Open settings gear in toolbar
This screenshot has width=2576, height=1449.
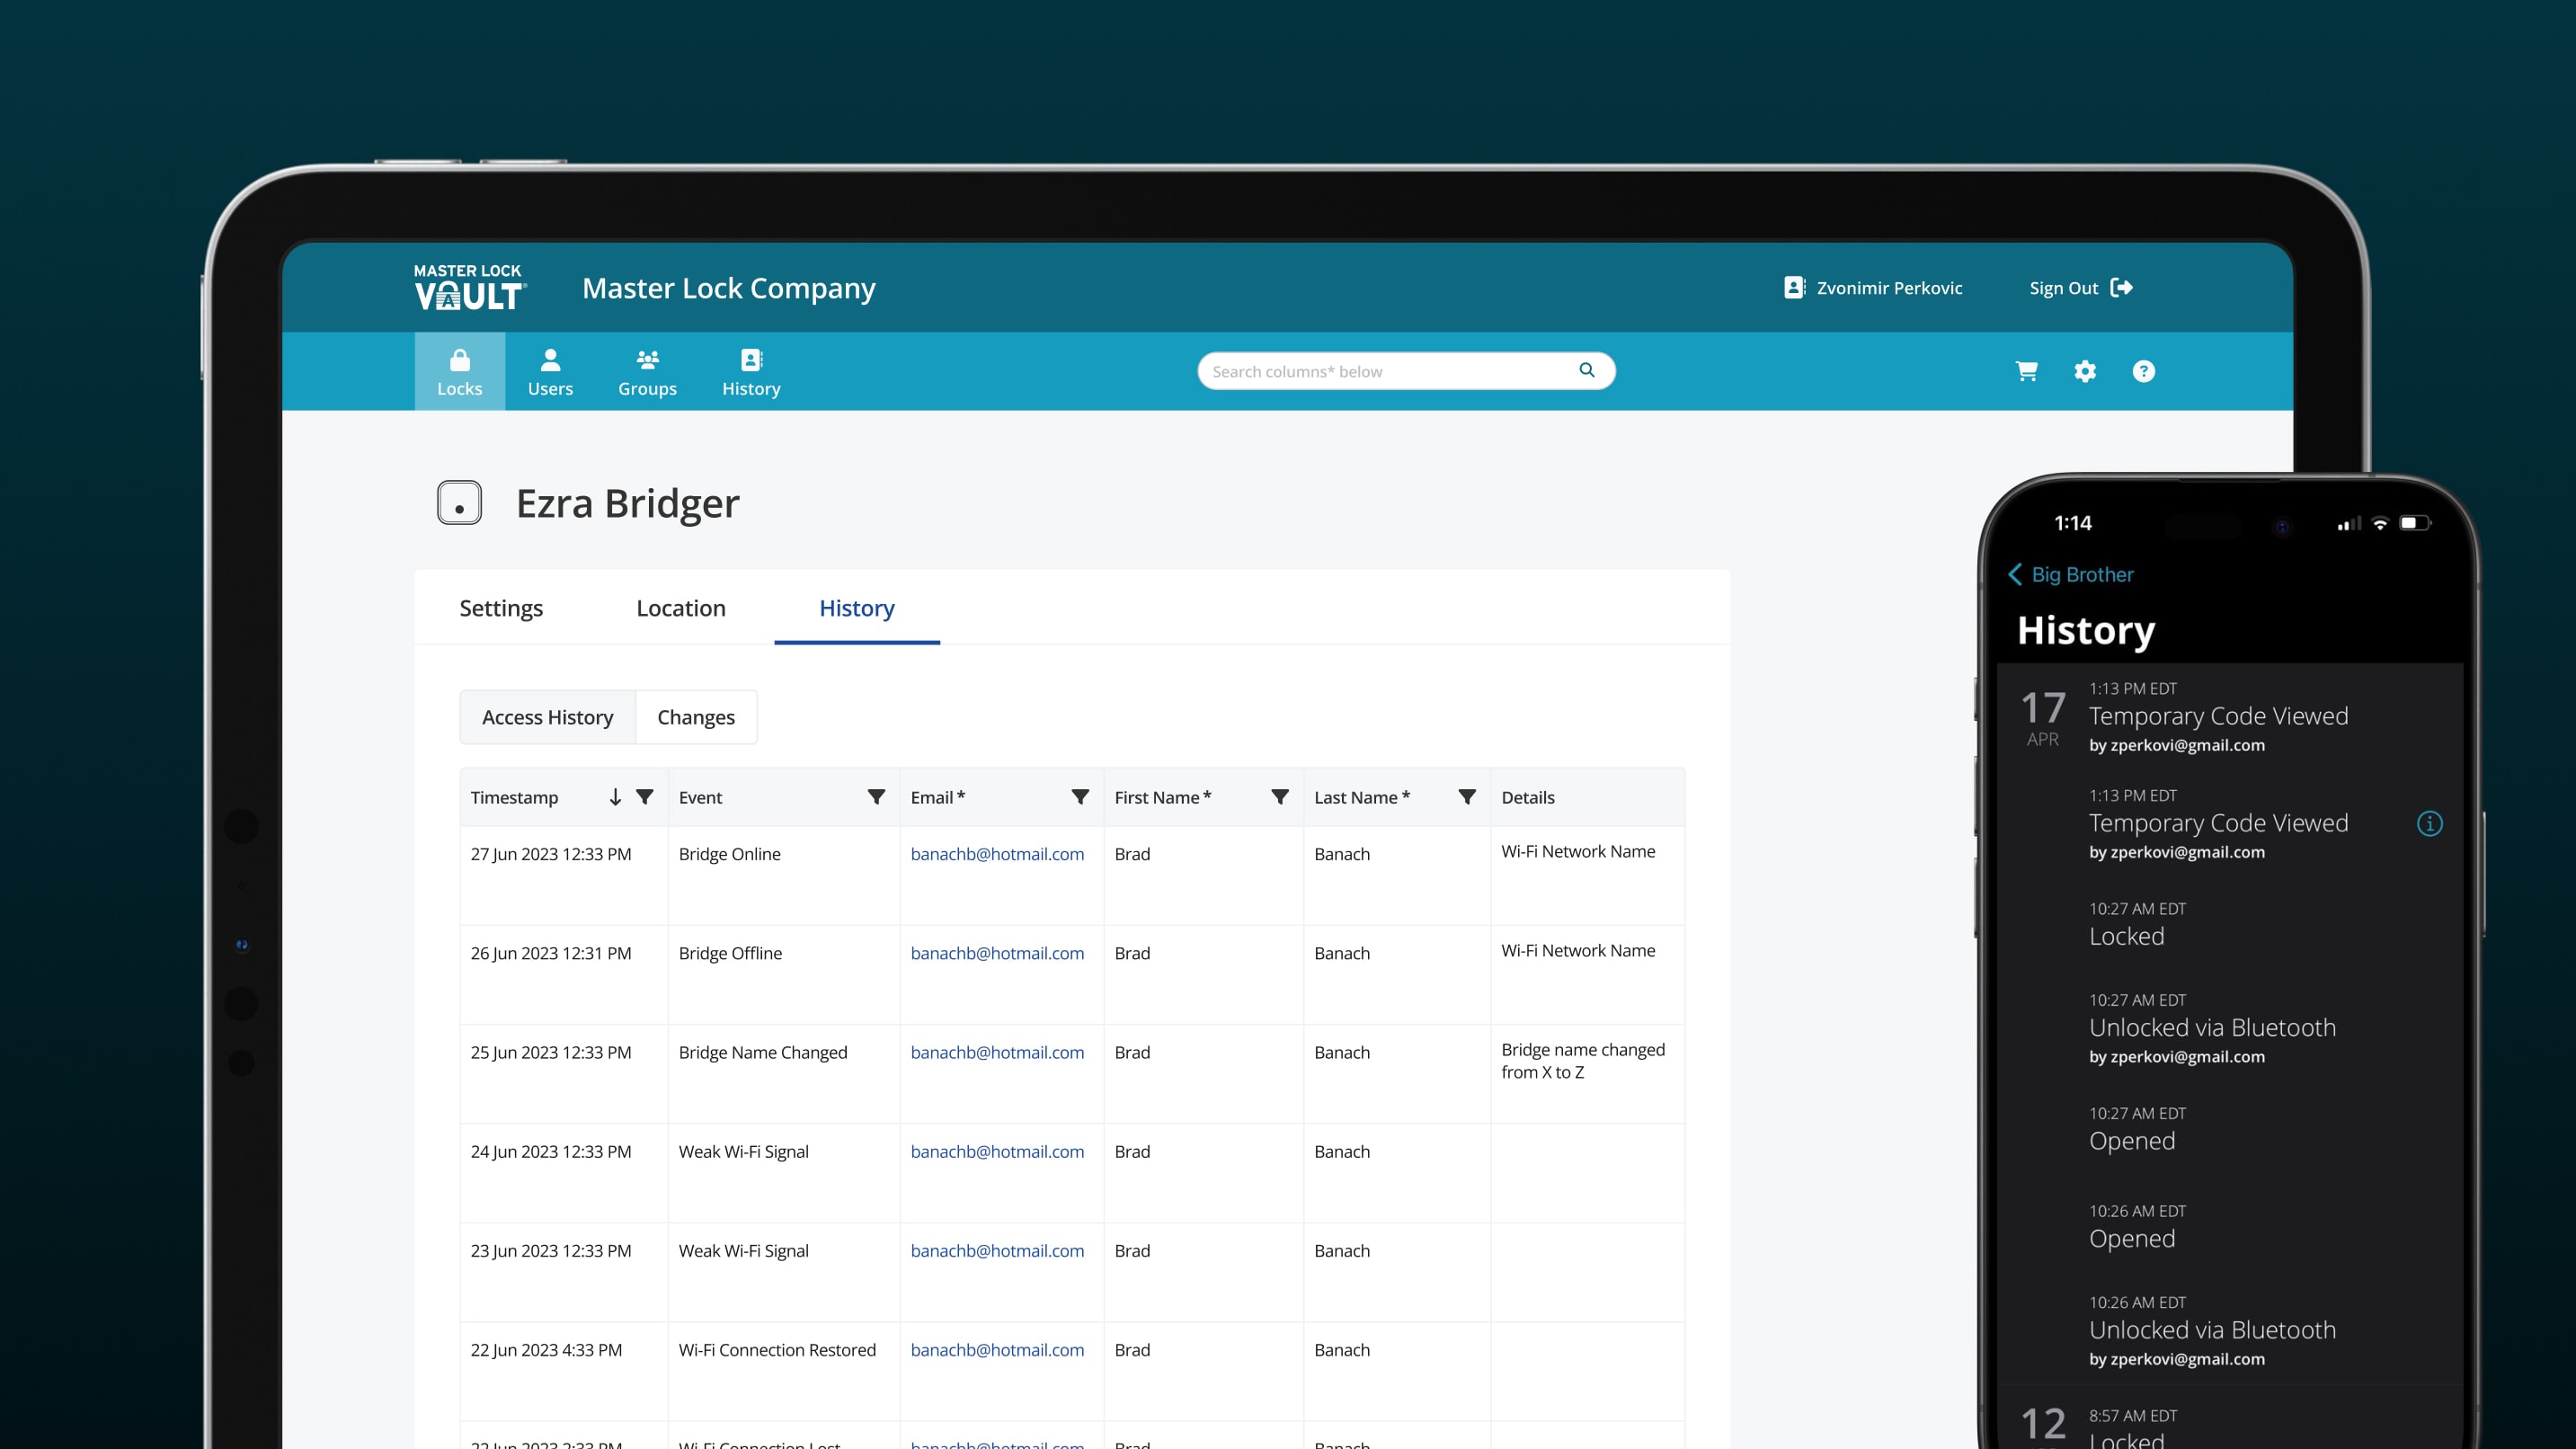click(2084, 371)
